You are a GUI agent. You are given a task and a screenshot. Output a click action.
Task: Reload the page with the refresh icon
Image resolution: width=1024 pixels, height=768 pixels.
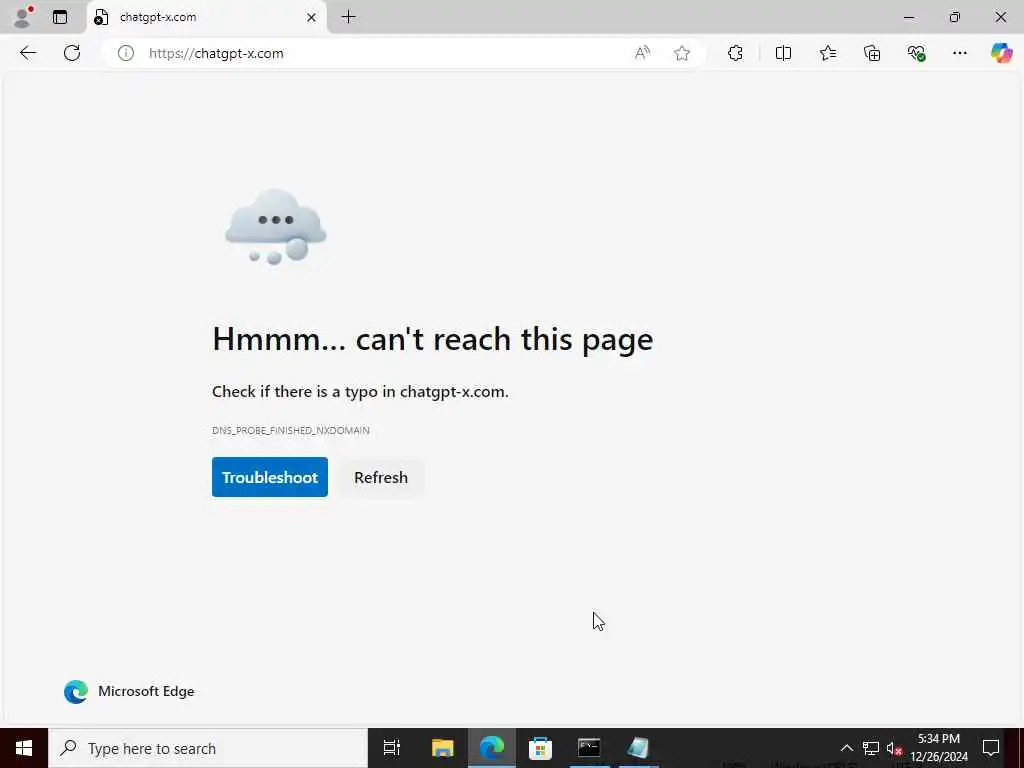tap(72, 53)
